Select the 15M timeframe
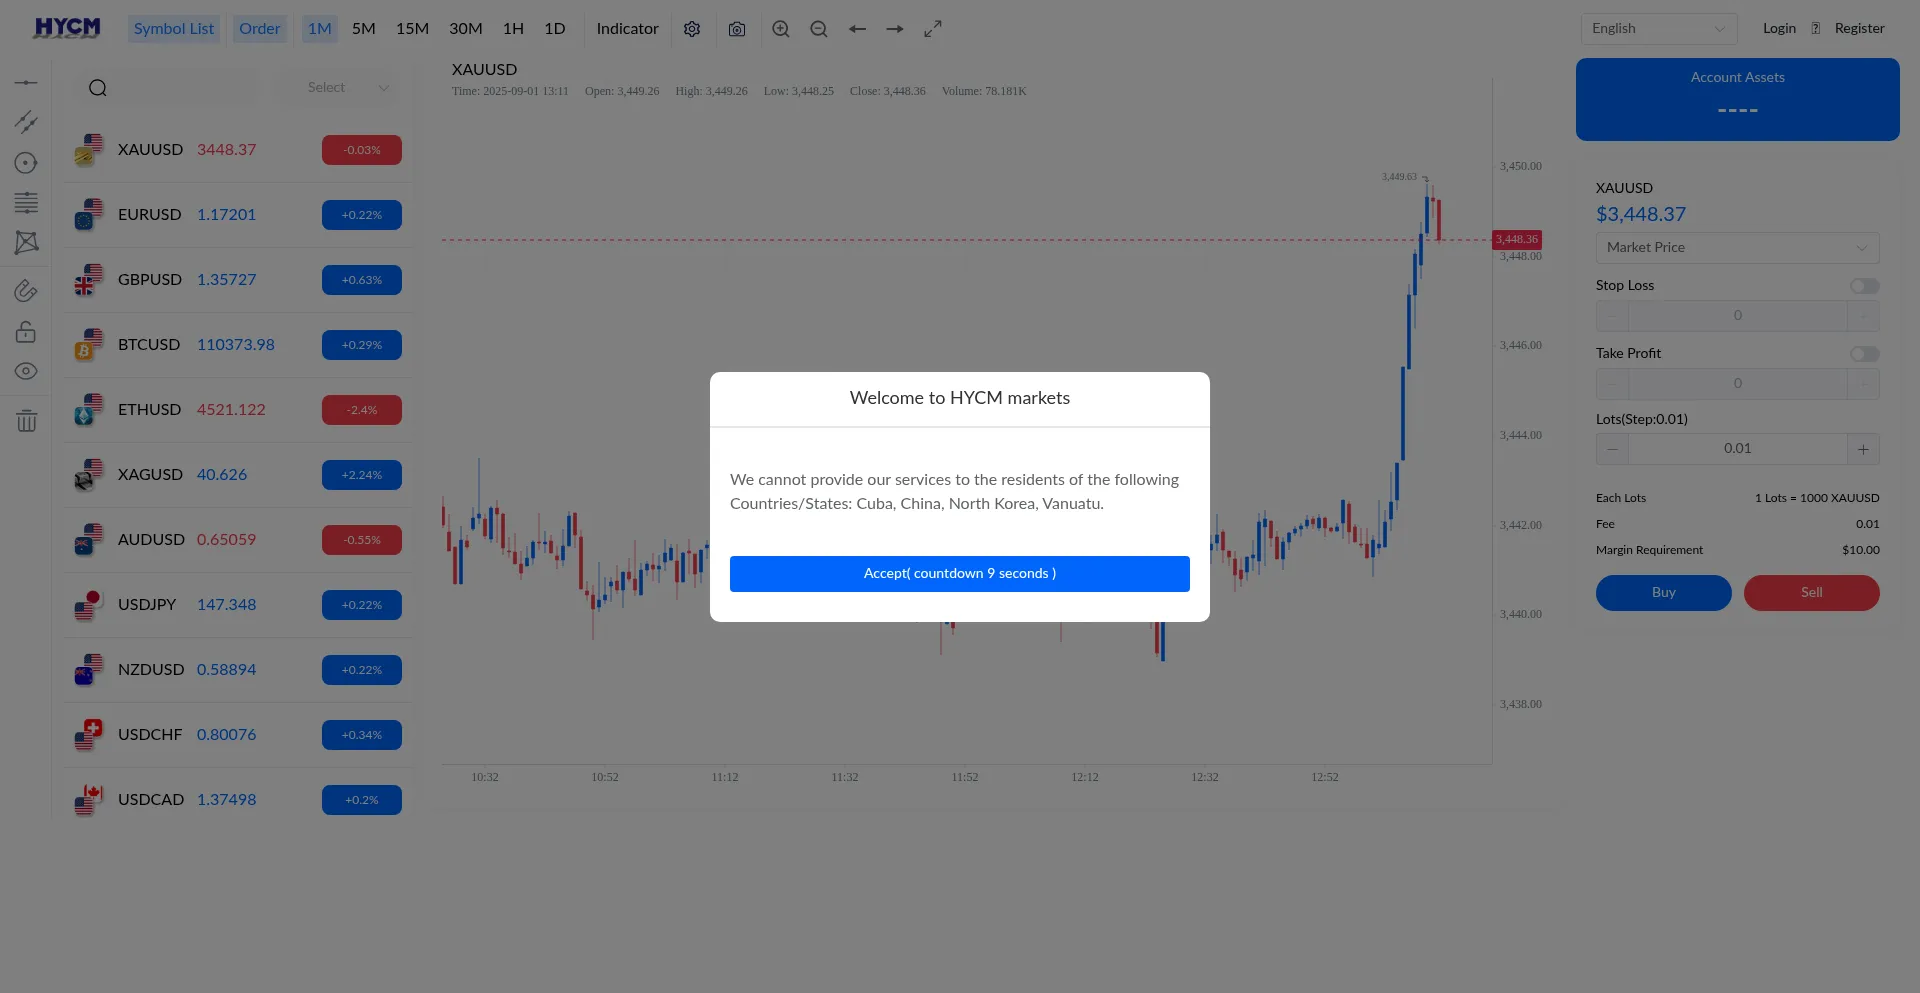The image size is (1920, 993). tap(412, 29)
